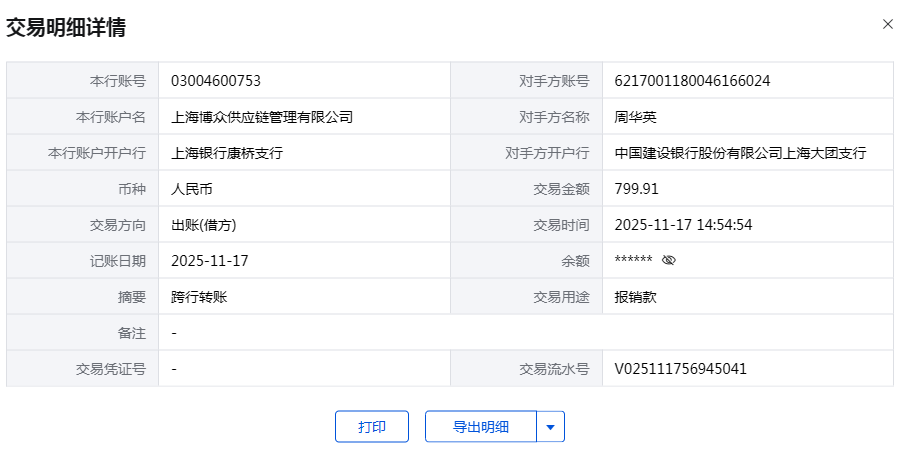The width and height of the screenshot is (900, 459).
Task: Select counterparty account 6217001180046166024
Action: (x=692, y=81)
